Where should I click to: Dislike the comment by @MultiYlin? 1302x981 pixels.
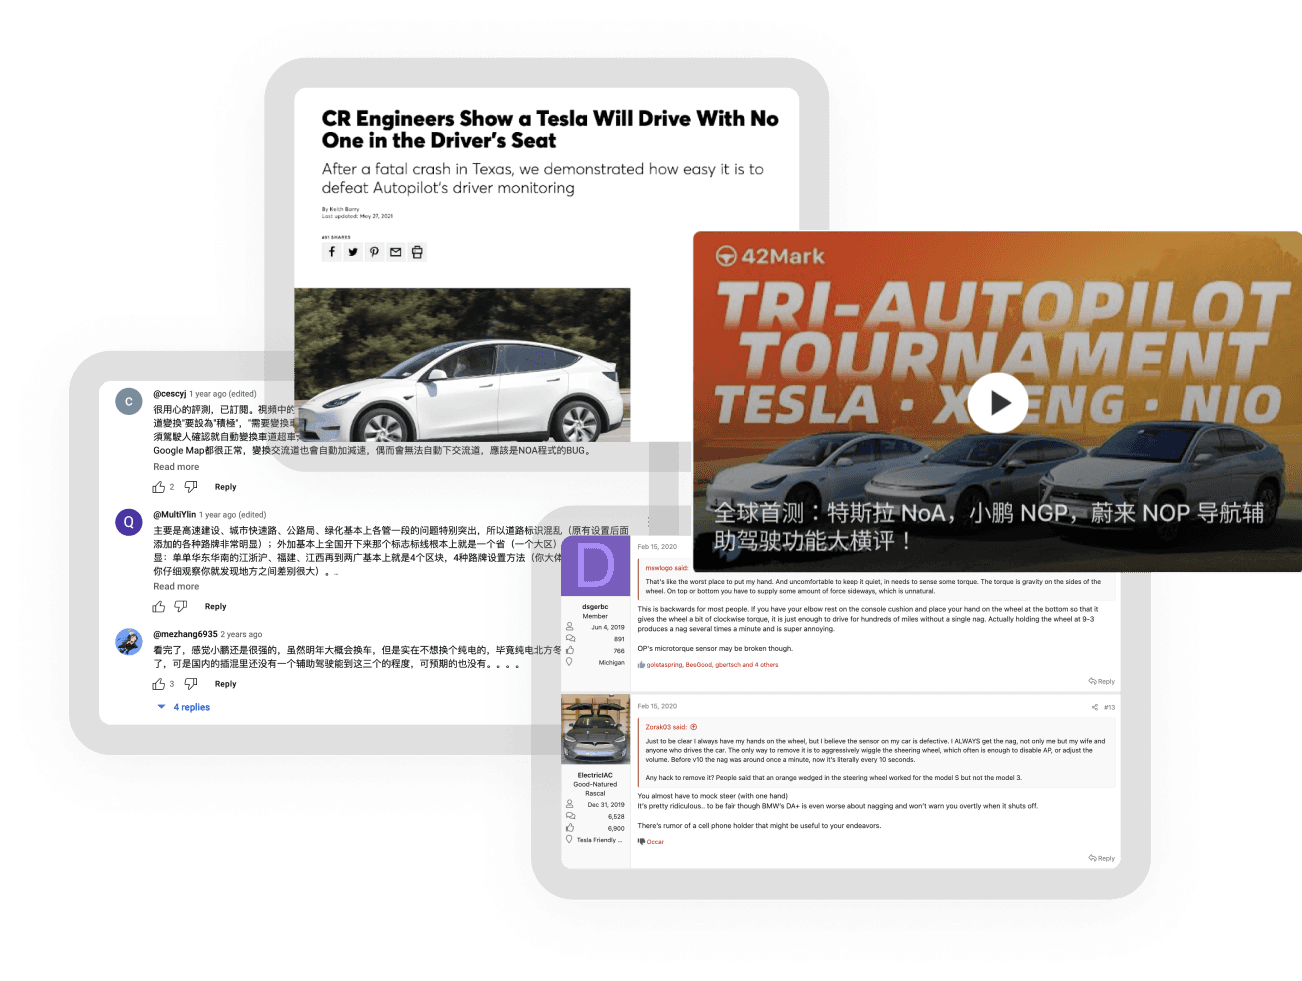pos(181,607)
